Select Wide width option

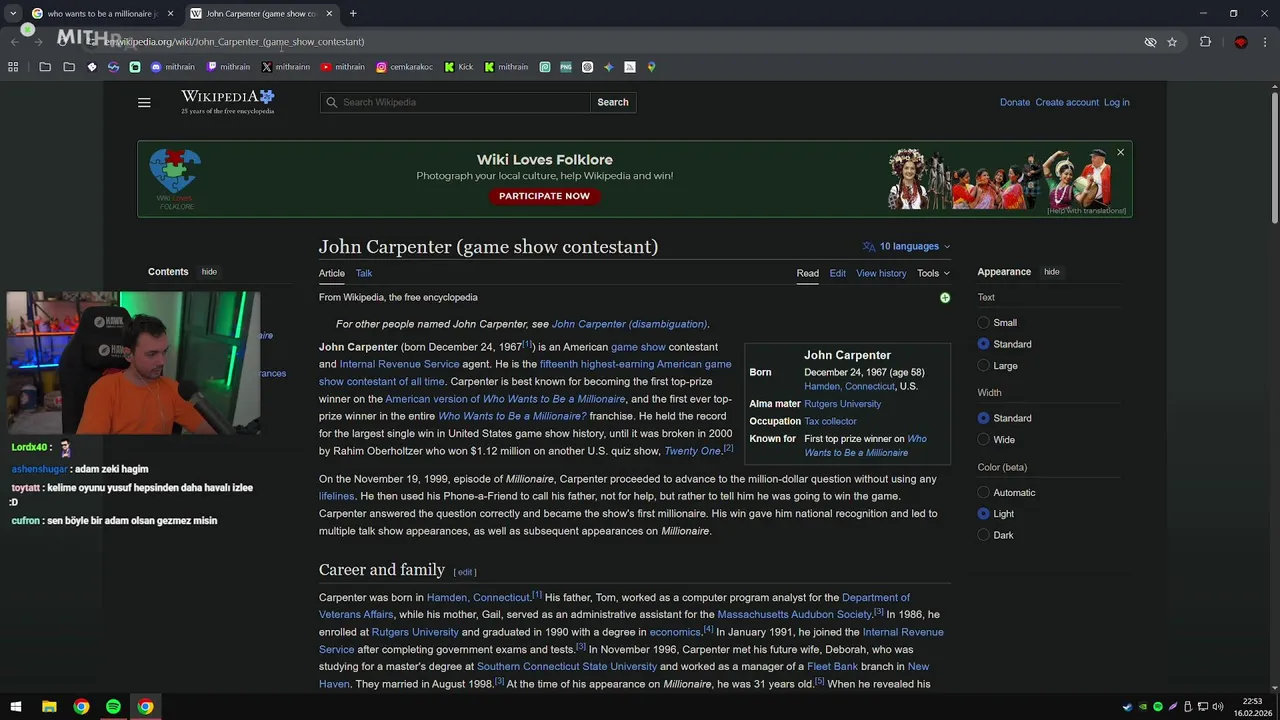(x=983, y=440)
